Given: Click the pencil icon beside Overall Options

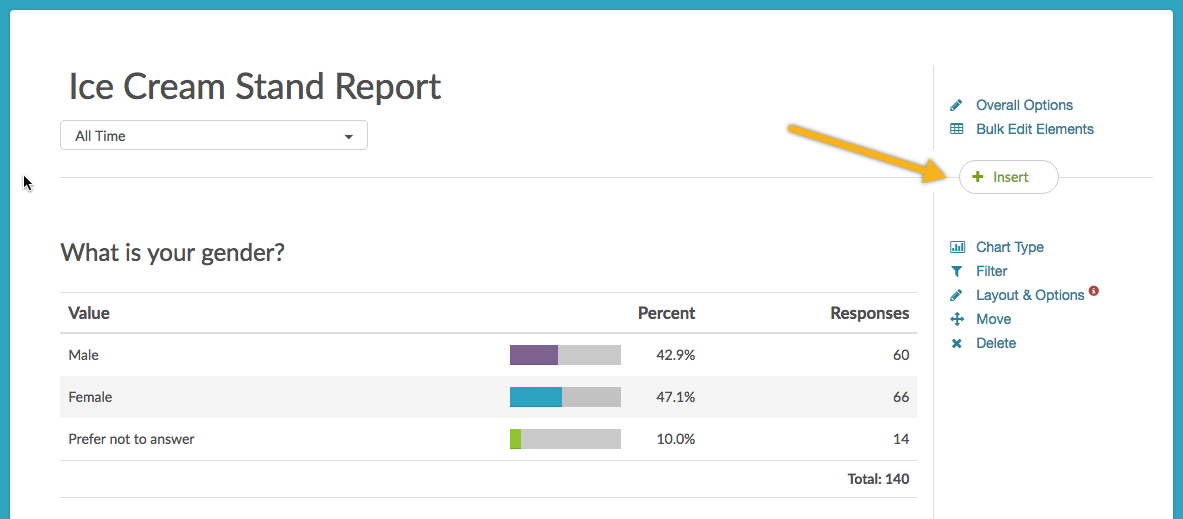Looking at the screenshot, I should 956,105.
